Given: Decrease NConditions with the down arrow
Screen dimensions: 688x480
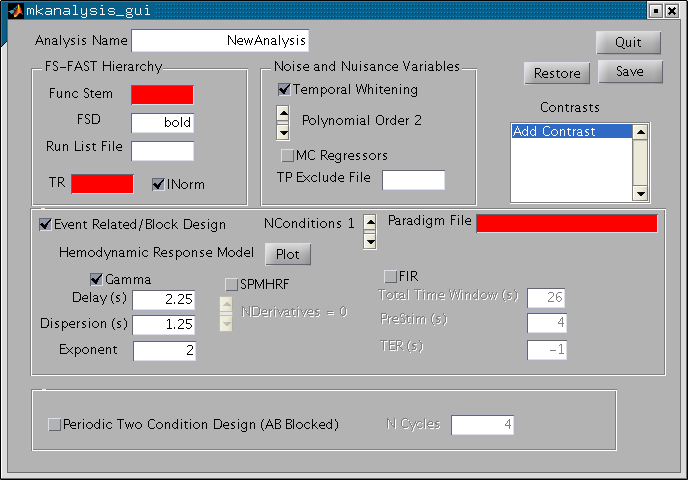Looking at the screenshot, I should tap(370, 240).
